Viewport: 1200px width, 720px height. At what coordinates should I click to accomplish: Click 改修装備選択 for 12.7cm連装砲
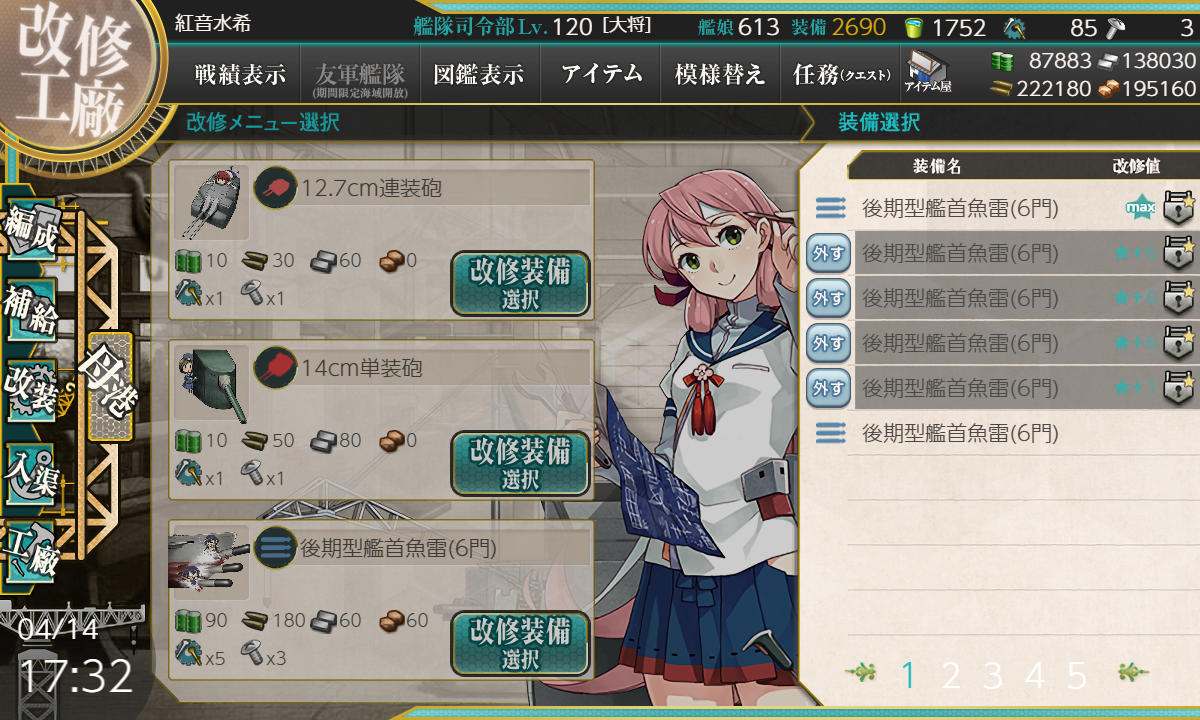[520, 284]
